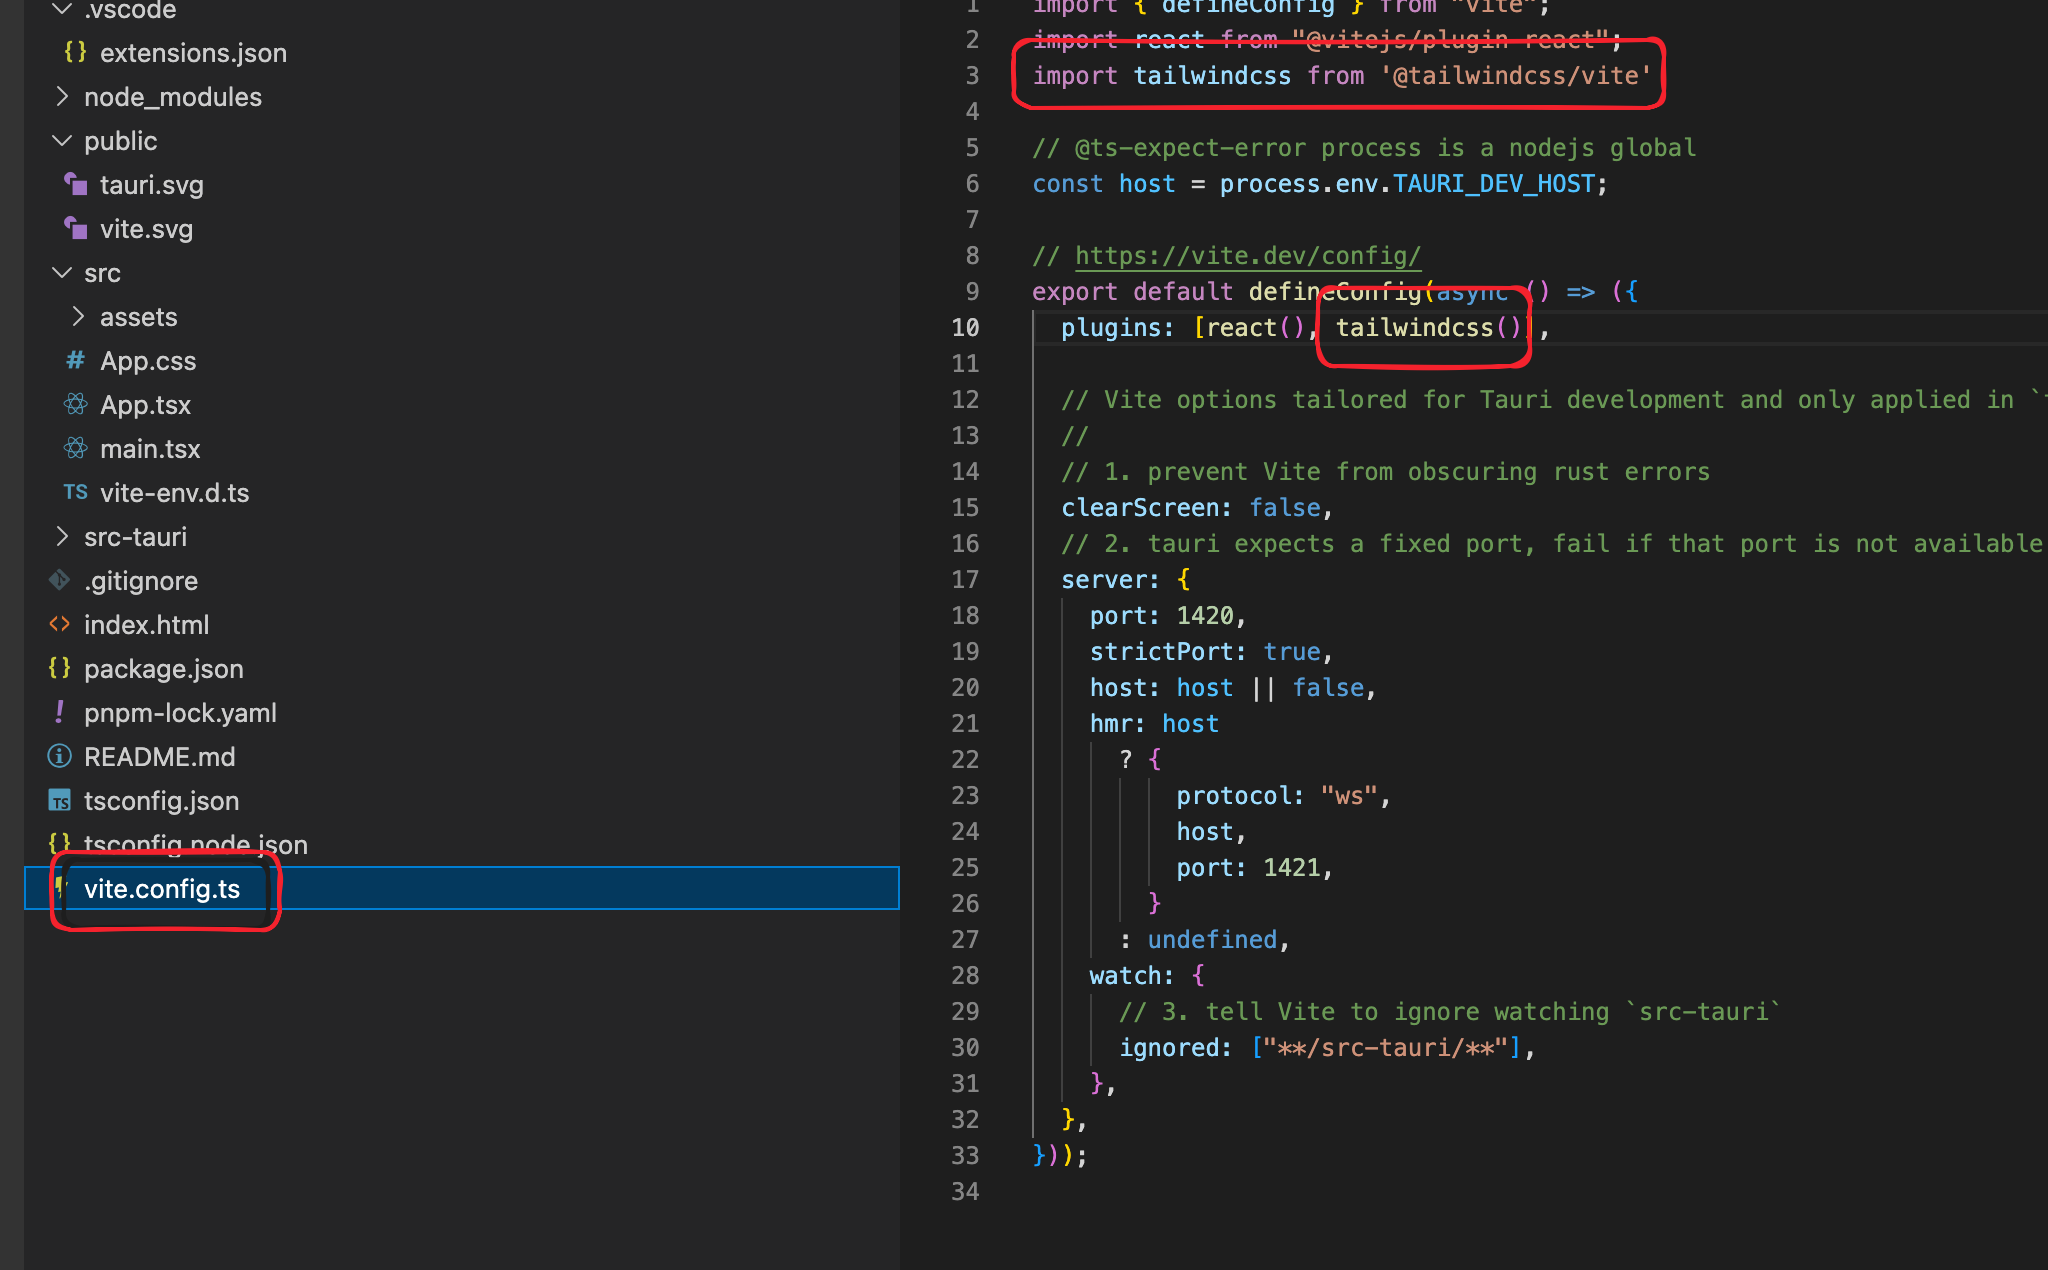Click the tauri.svg file icon

[x=76, y=184]
